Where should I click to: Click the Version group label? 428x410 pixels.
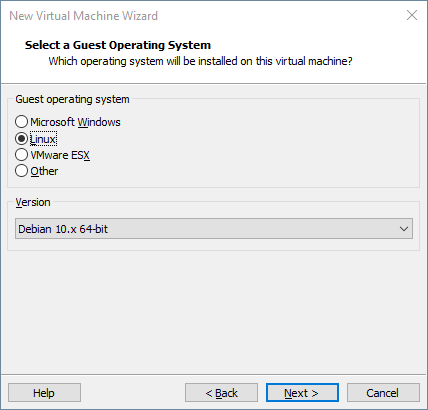click(33, 202)
